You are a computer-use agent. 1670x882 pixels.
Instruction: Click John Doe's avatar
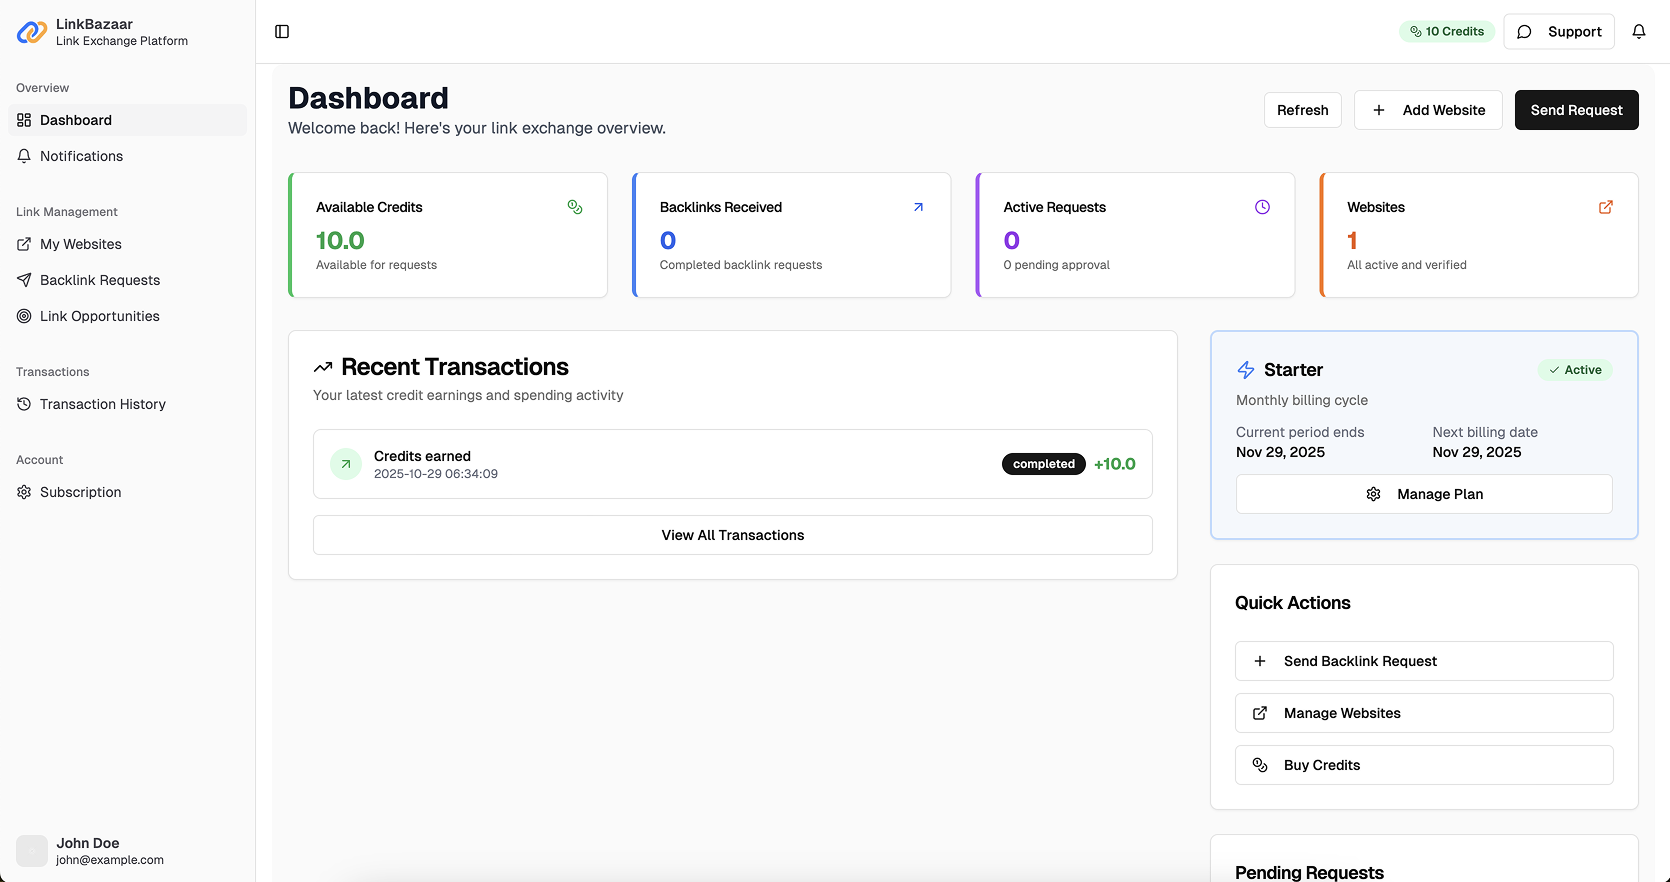pyautogui.click(x=32, y=851)
